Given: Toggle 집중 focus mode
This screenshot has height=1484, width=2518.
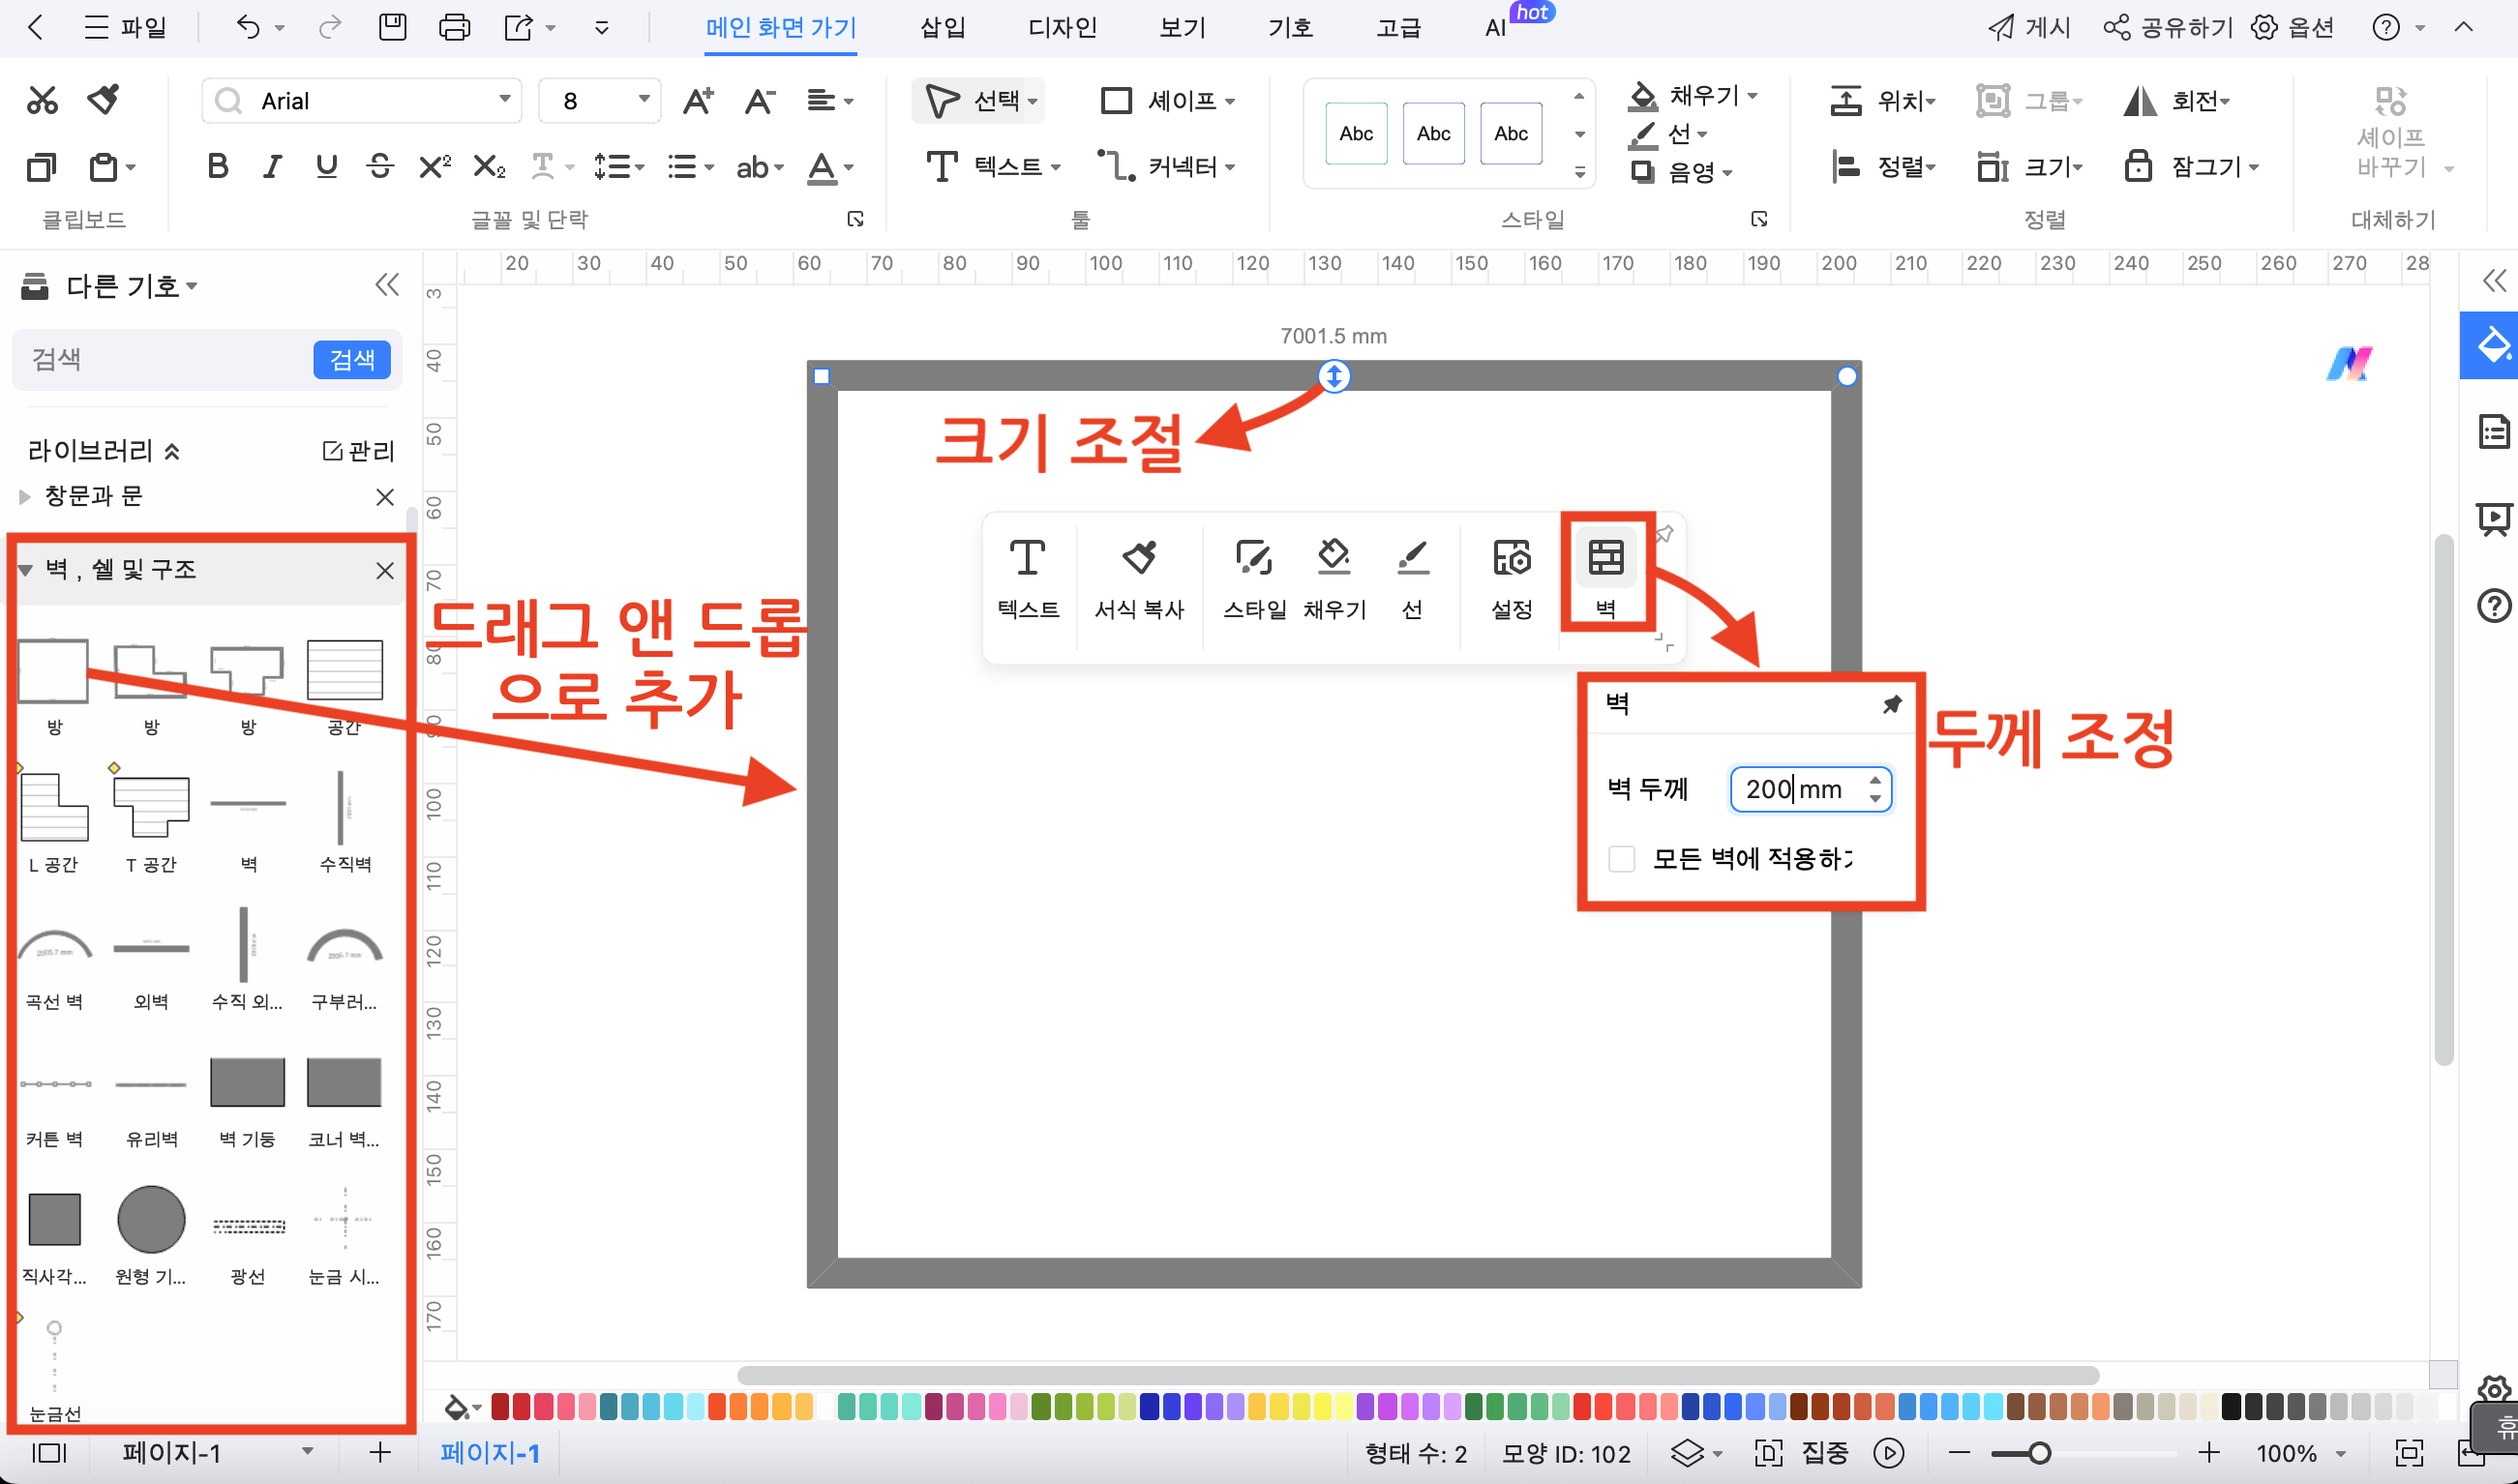Looking at the screenshot, I should [1803, 1453].
